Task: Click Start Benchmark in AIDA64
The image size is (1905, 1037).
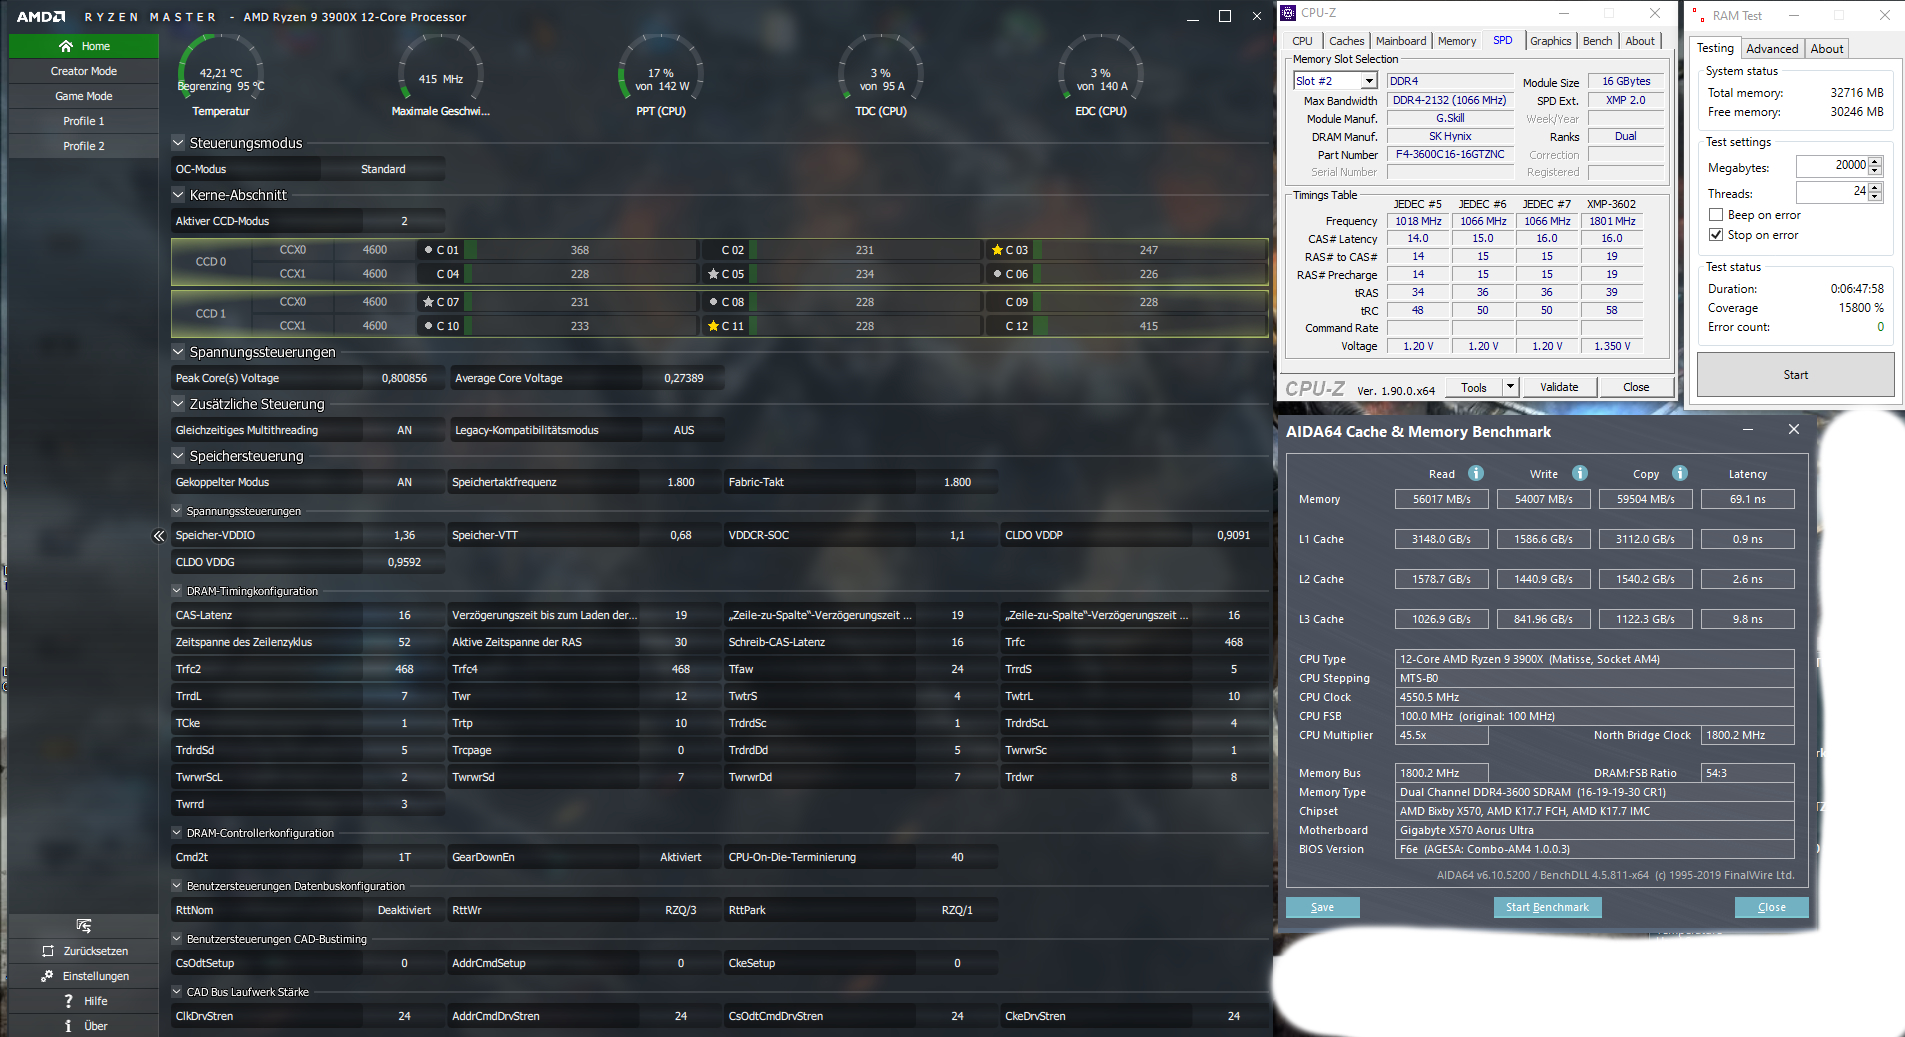Action: pos(1547,907)
